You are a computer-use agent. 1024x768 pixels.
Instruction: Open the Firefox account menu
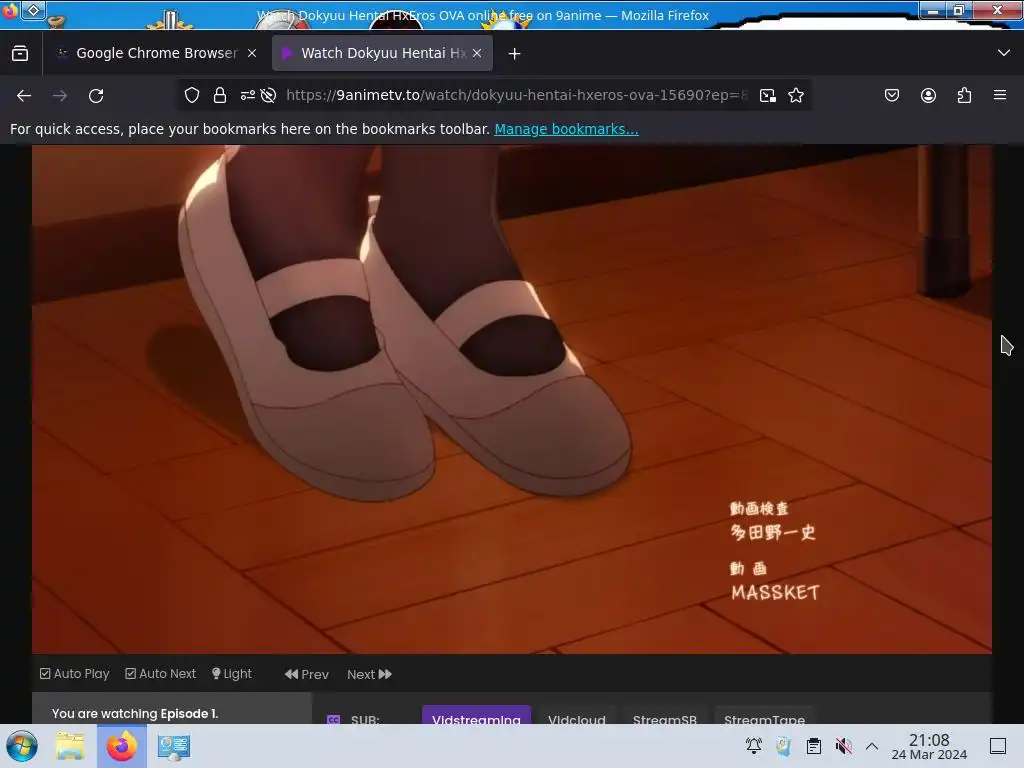[x=928, y=95]
